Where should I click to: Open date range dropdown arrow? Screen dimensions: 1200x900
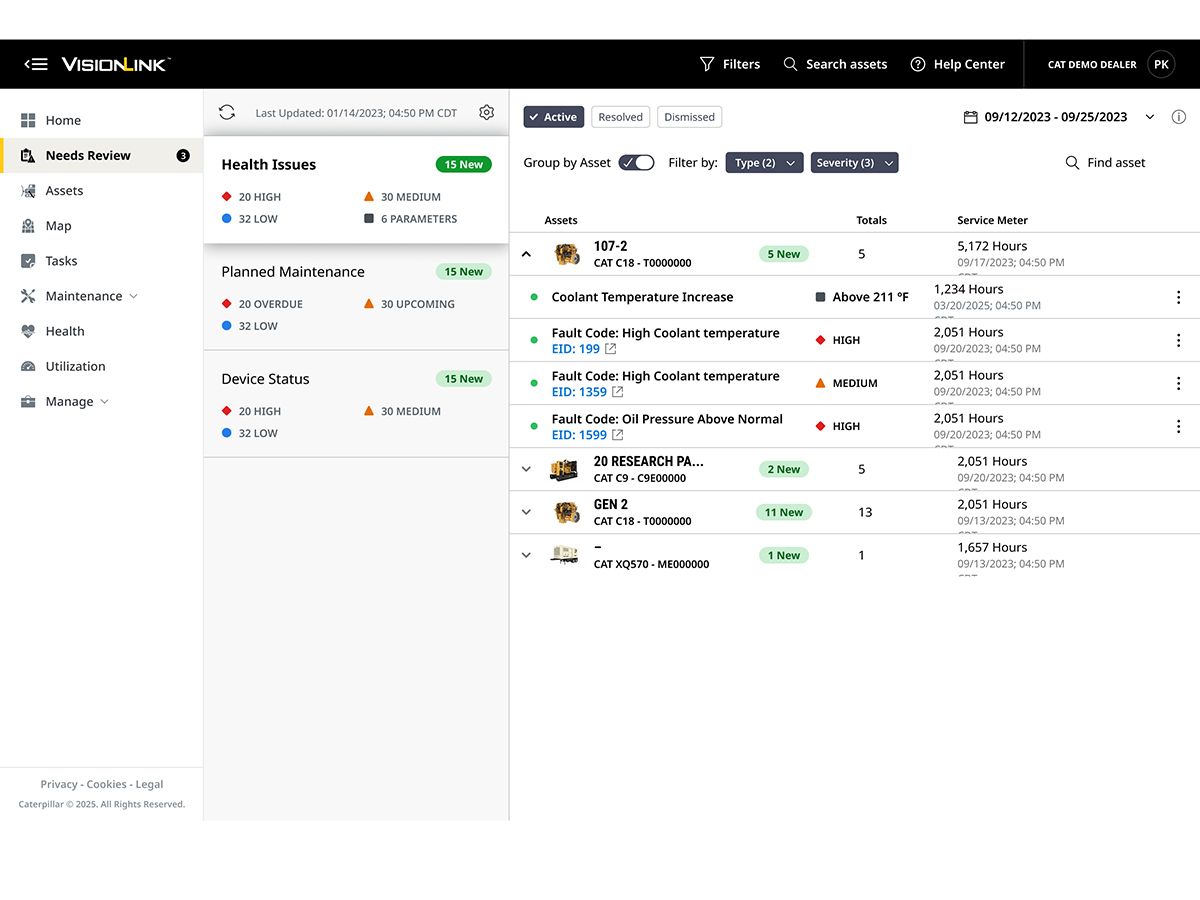click(x=1150, y=117)
